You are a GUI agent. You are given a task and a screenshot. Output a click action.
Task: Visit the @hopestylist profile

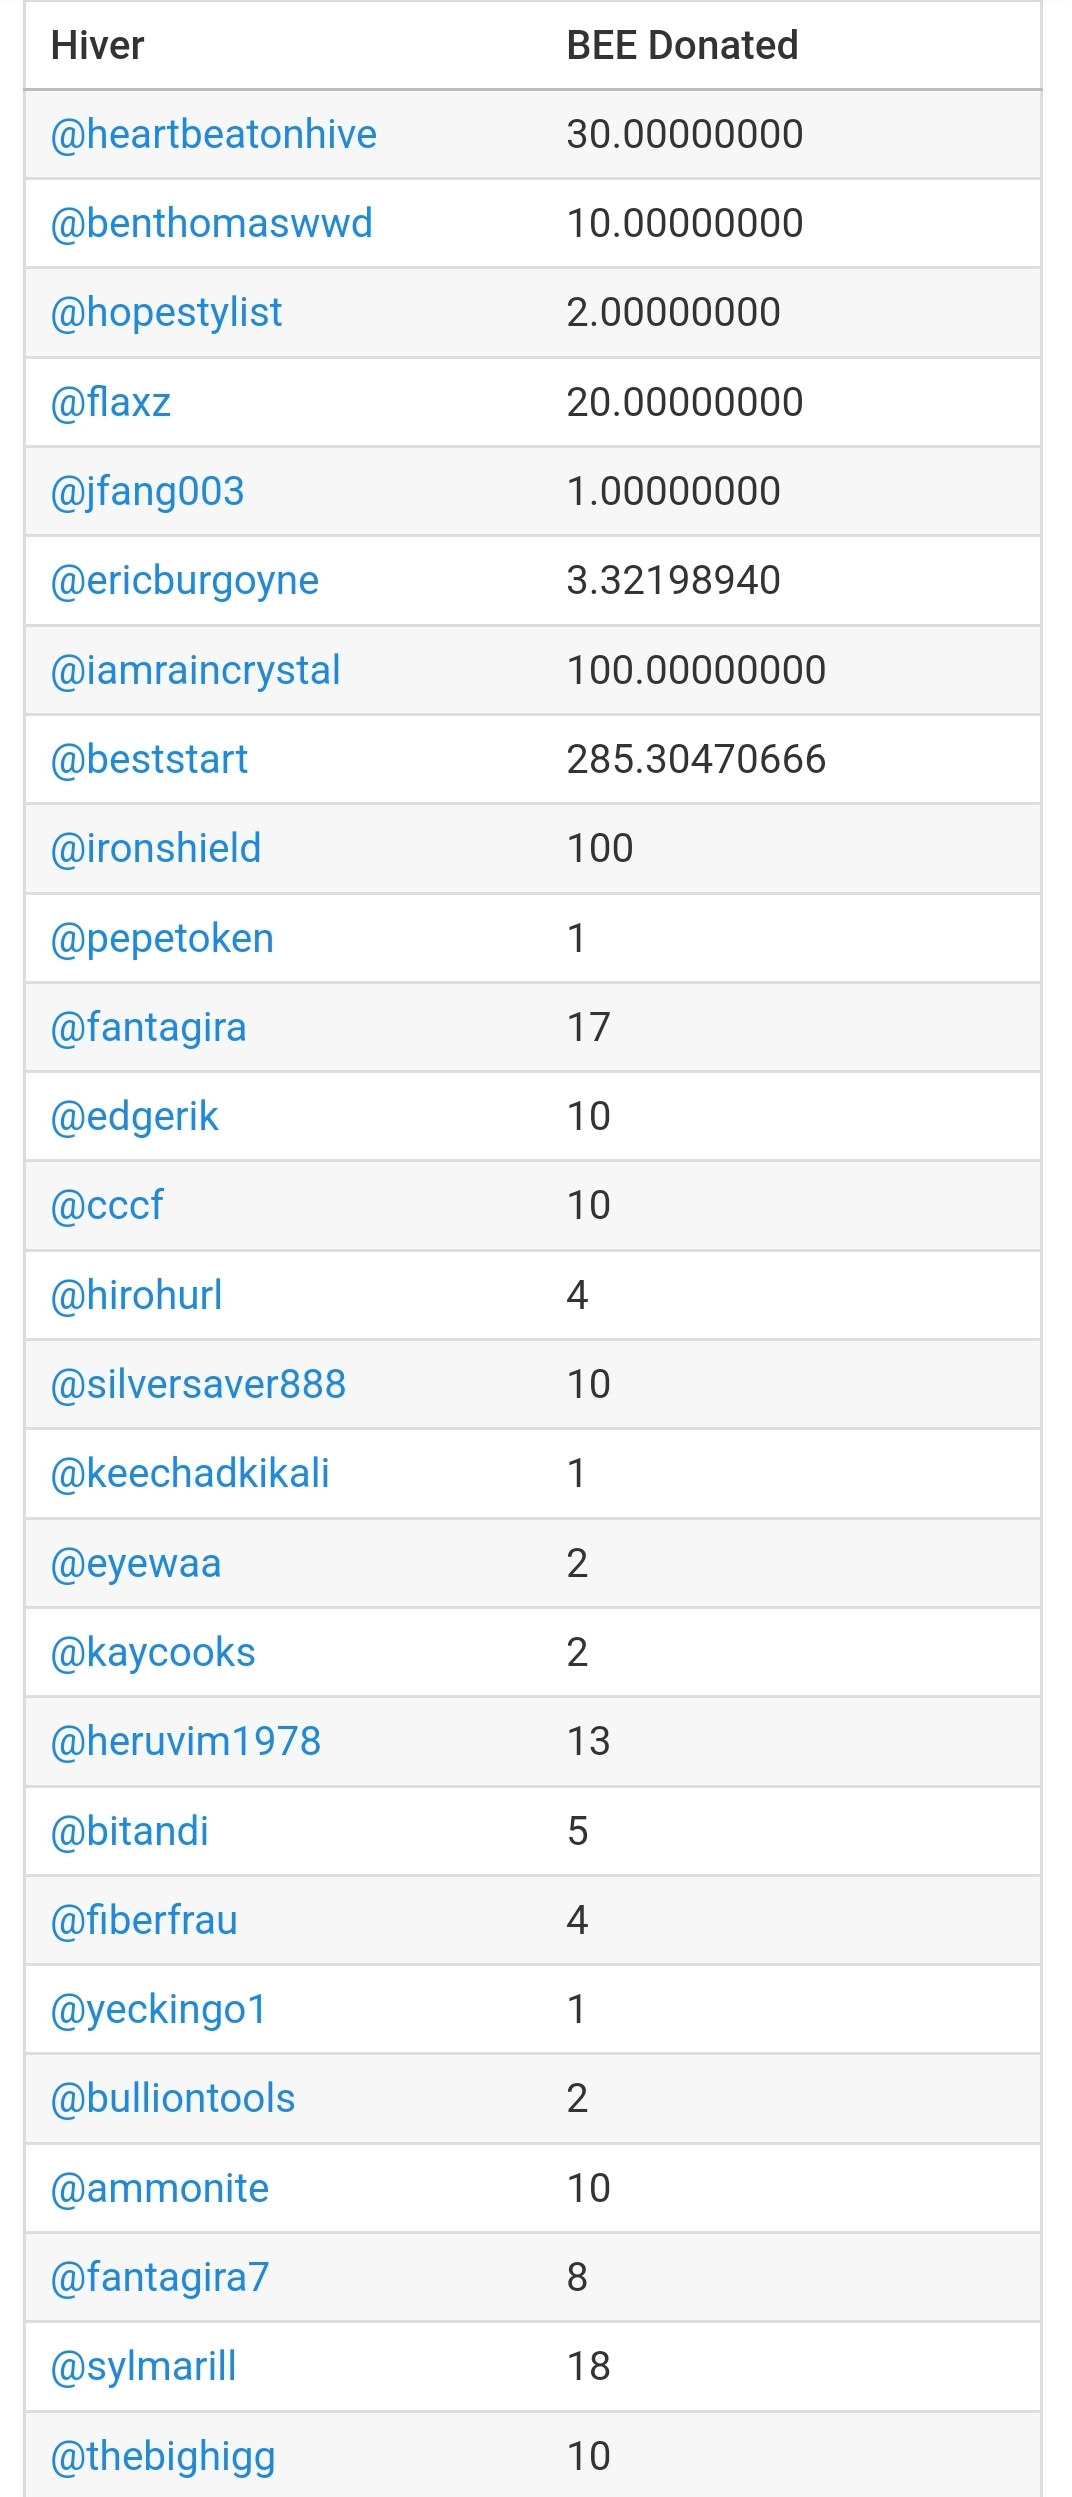tap(166, 312)
